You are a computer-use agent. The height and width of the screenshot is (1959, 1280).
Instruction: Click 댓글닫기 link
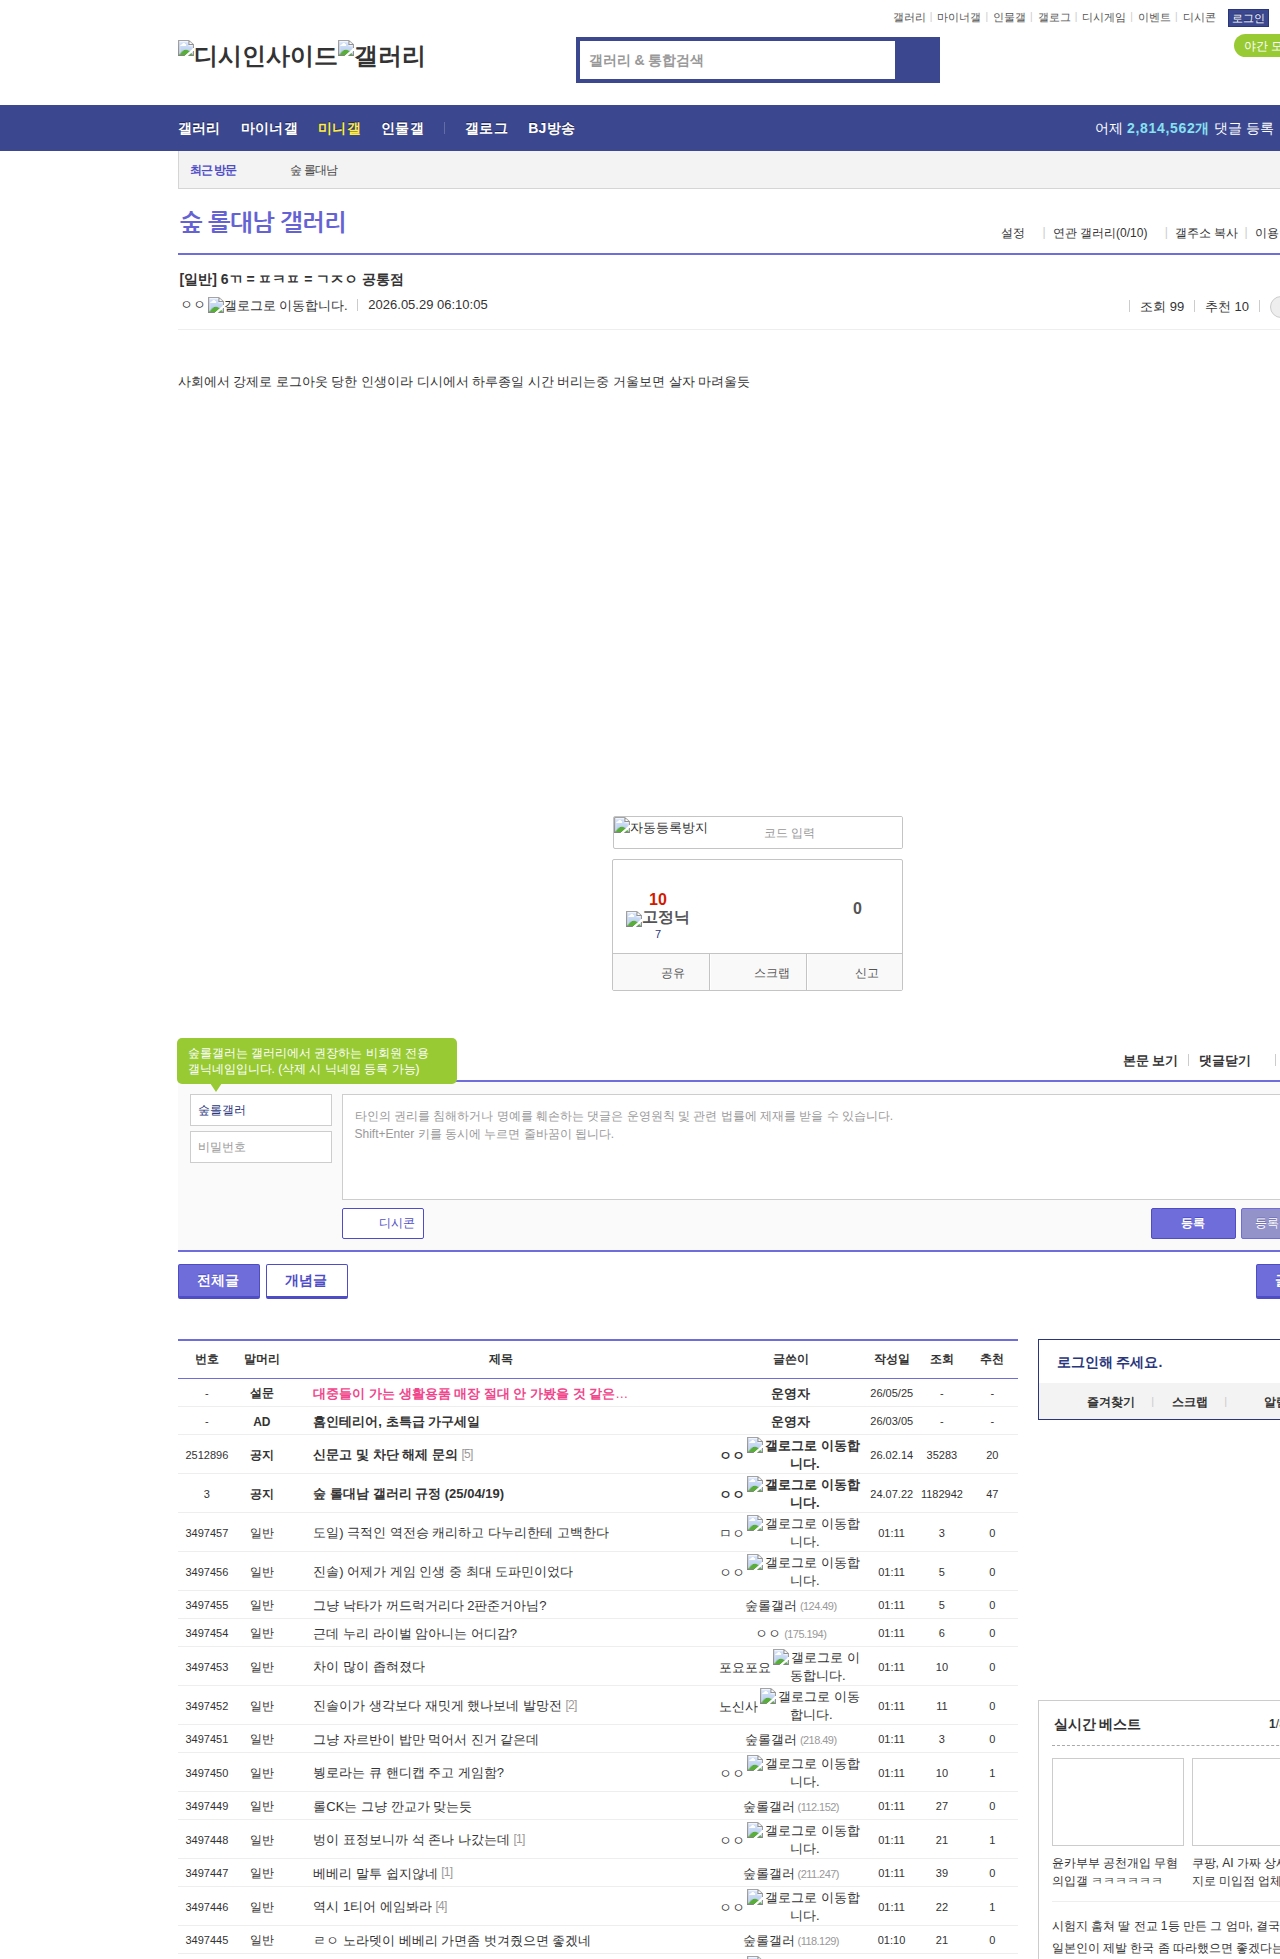(1225, 1061)
